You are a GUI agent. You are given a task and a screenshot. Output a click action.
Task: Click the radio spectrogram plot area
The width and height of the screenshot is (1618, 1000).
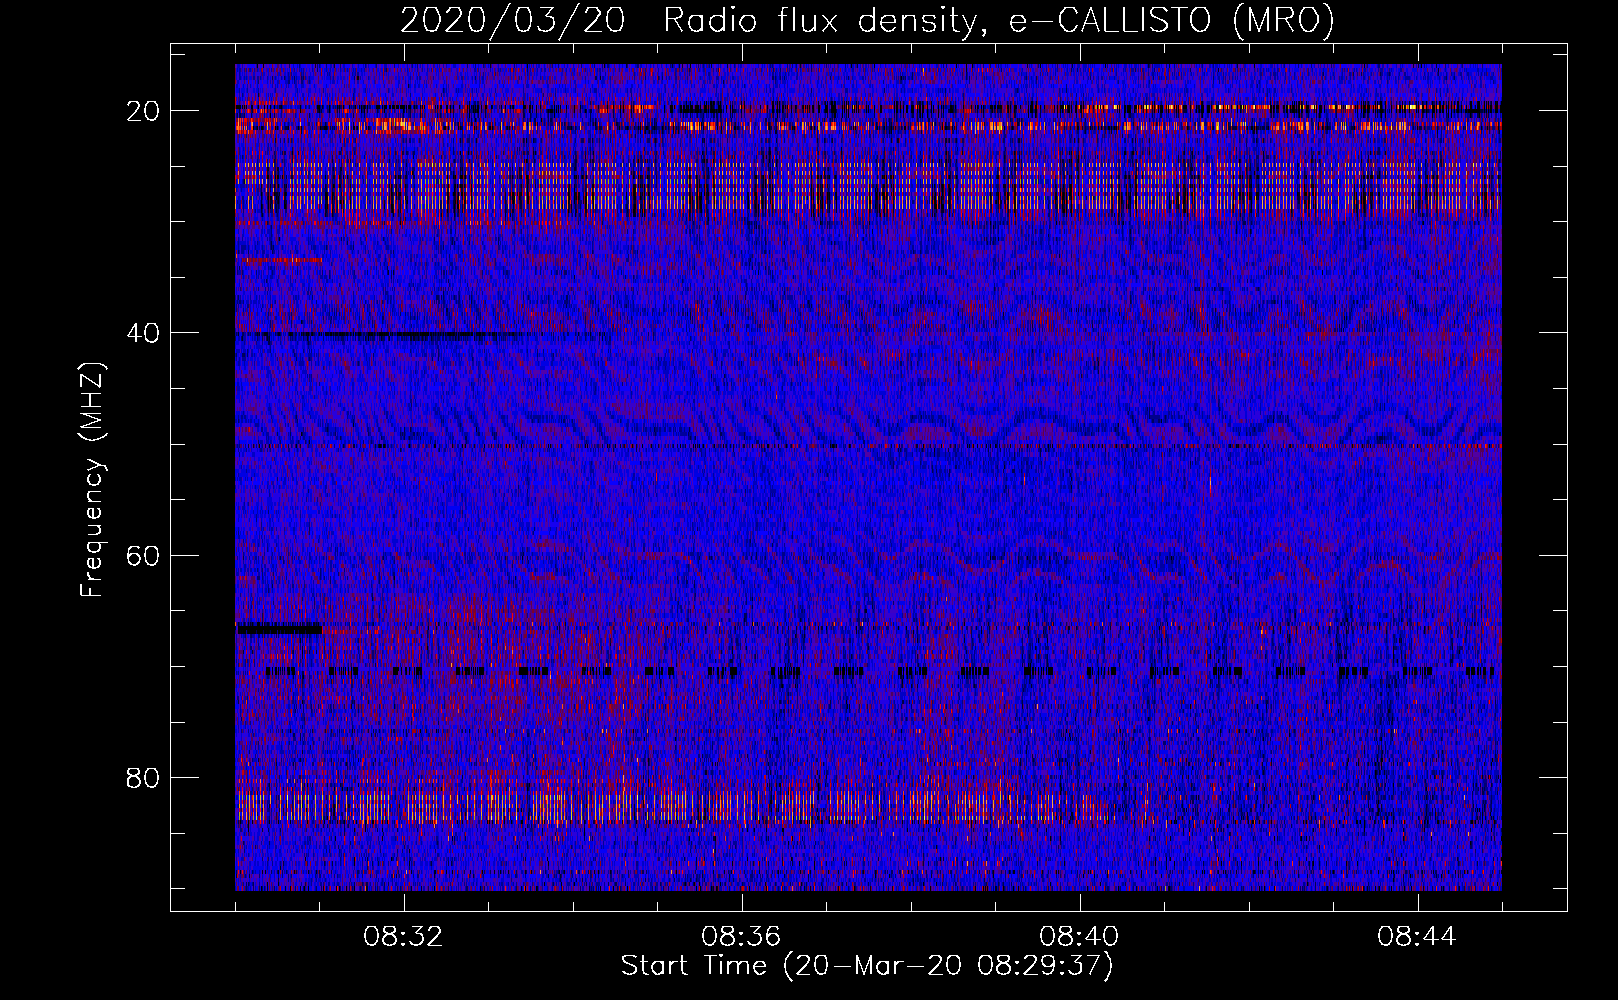tap(868, 477)
